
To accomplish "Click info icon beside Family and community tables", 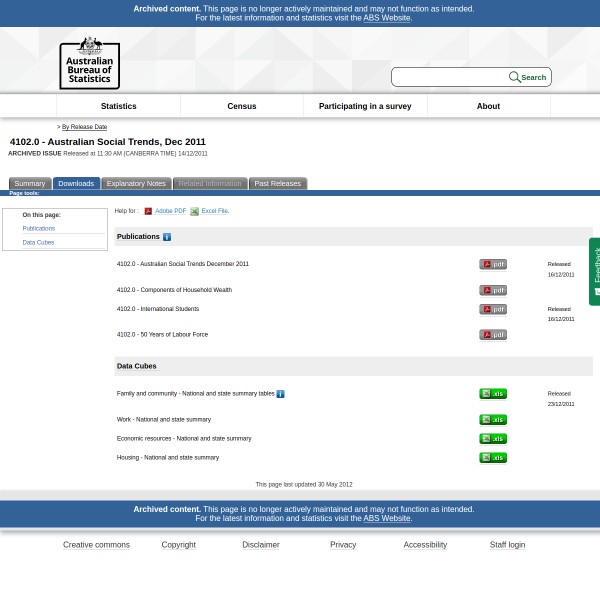I will coord(280,394).
